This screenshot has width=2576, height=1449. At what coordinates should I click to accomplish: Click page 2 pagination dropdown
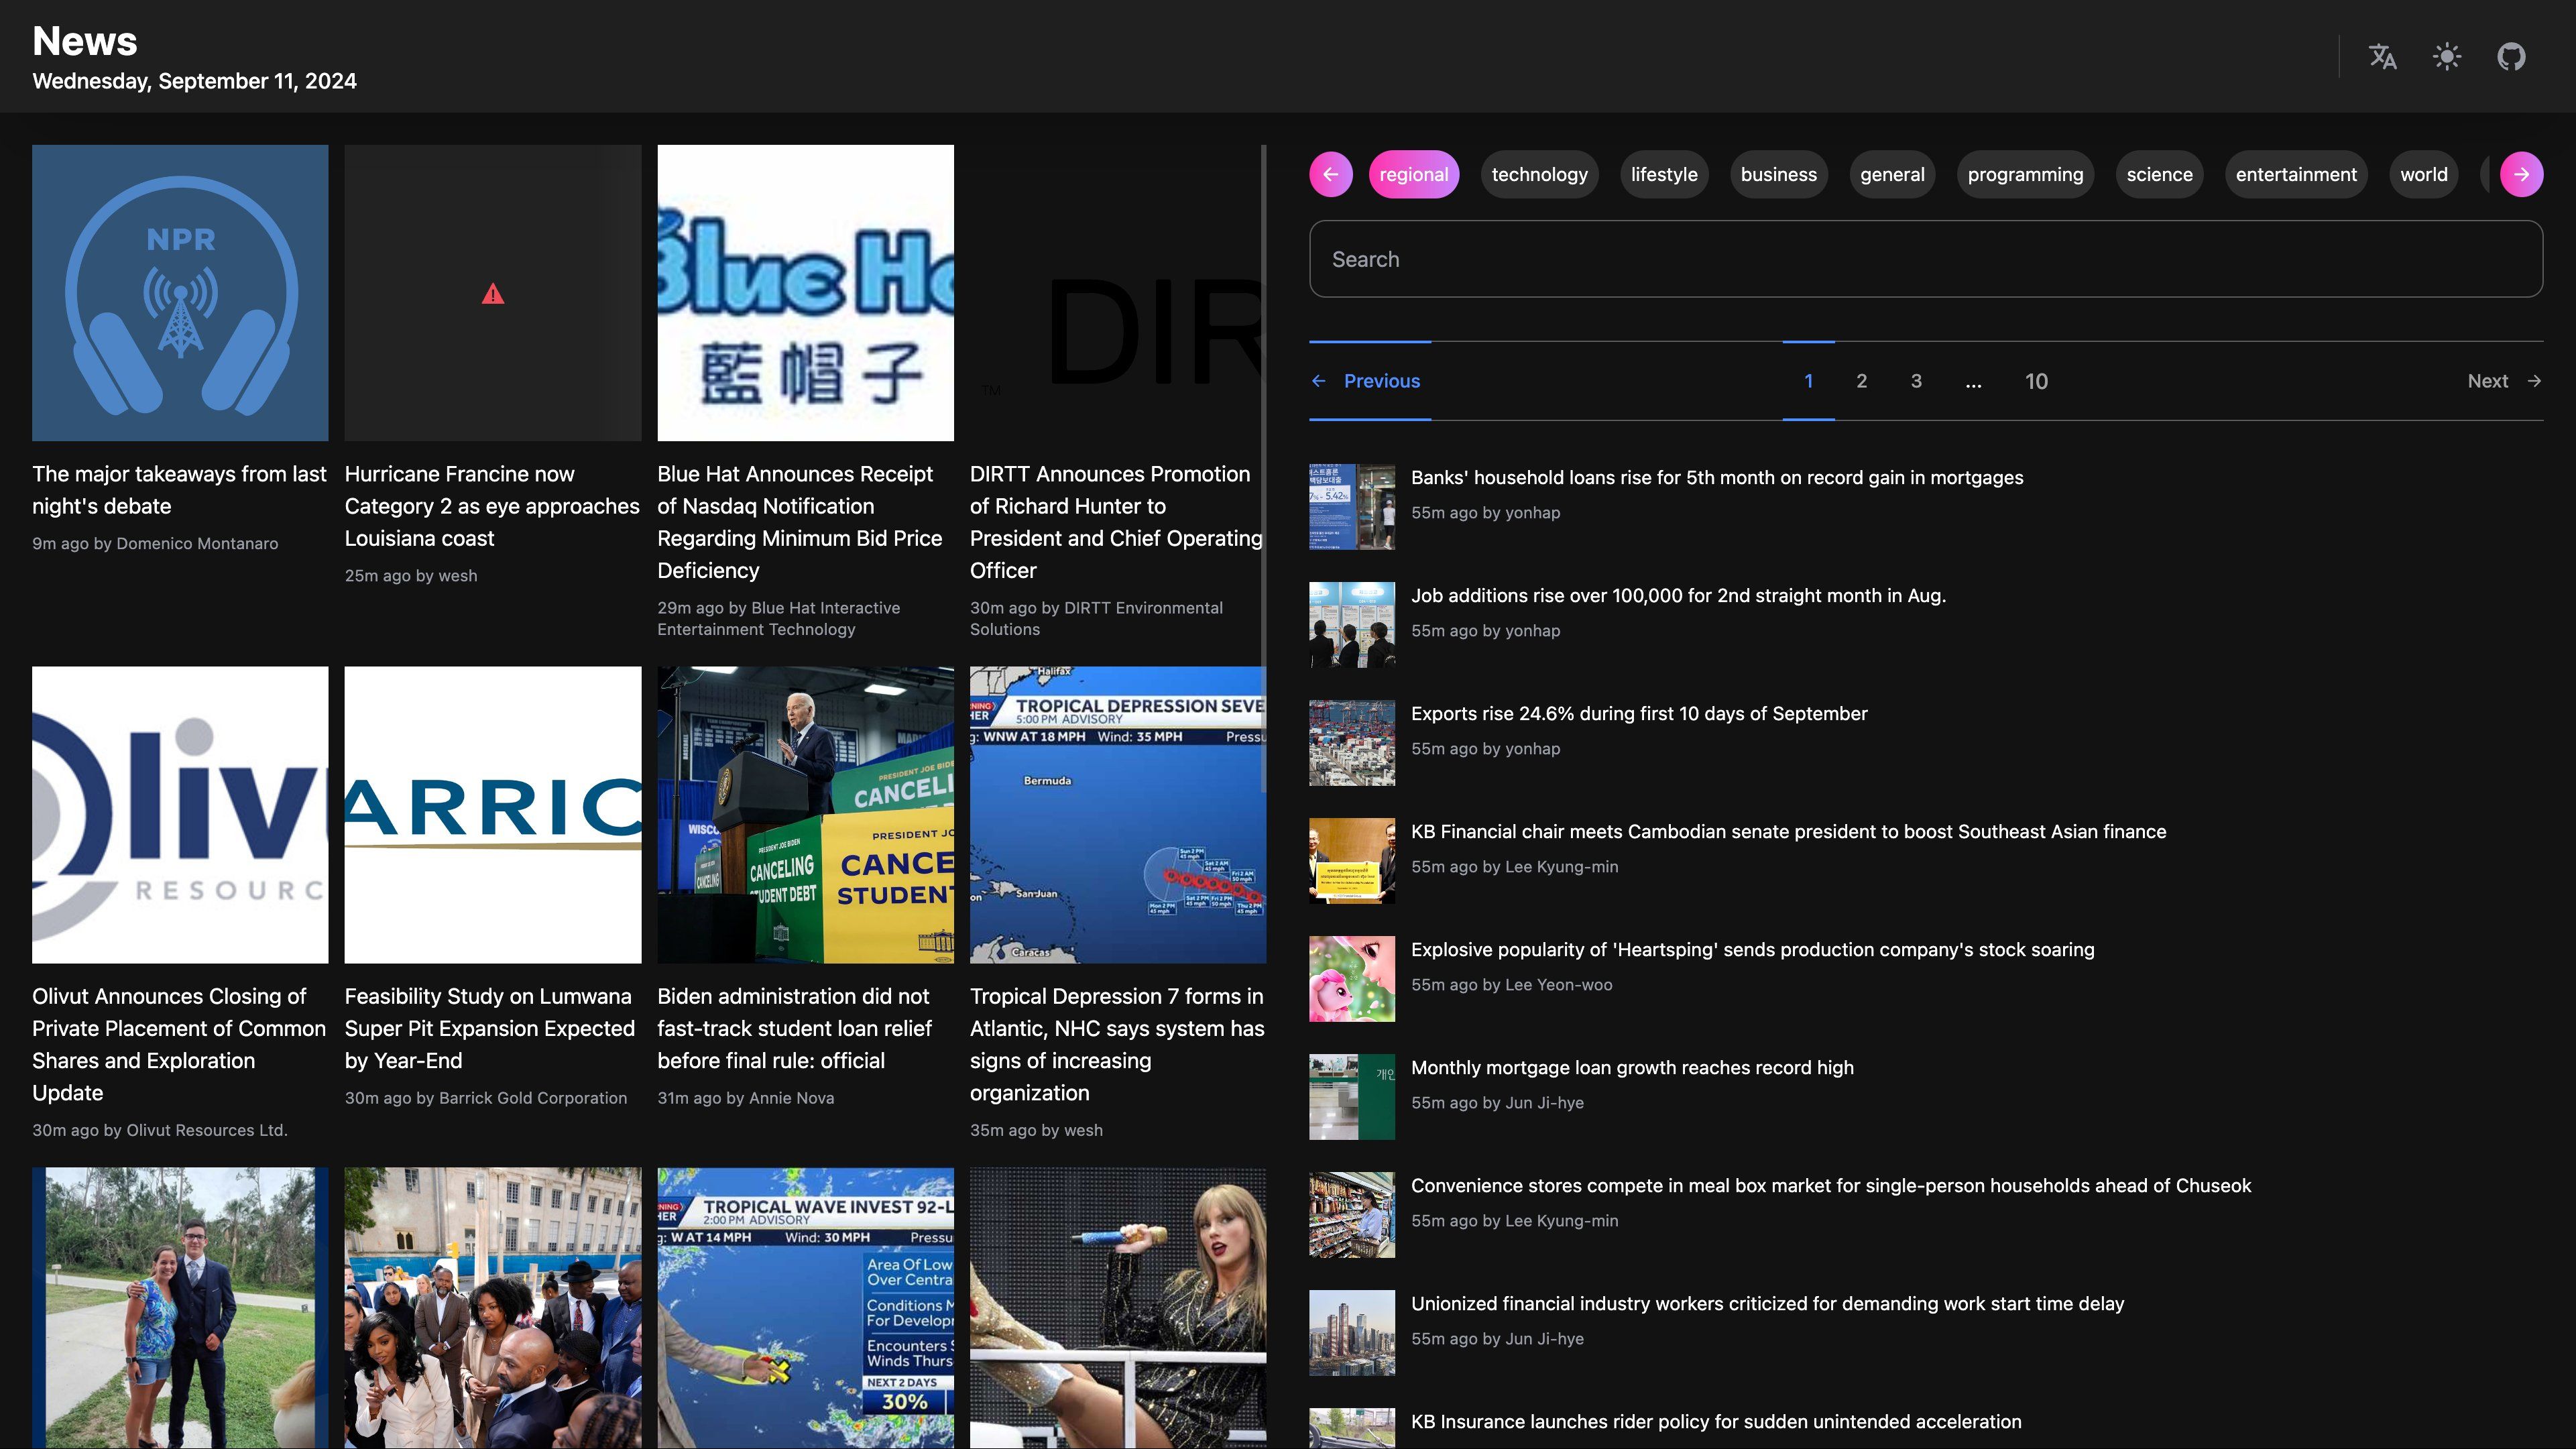(1861, 380)
